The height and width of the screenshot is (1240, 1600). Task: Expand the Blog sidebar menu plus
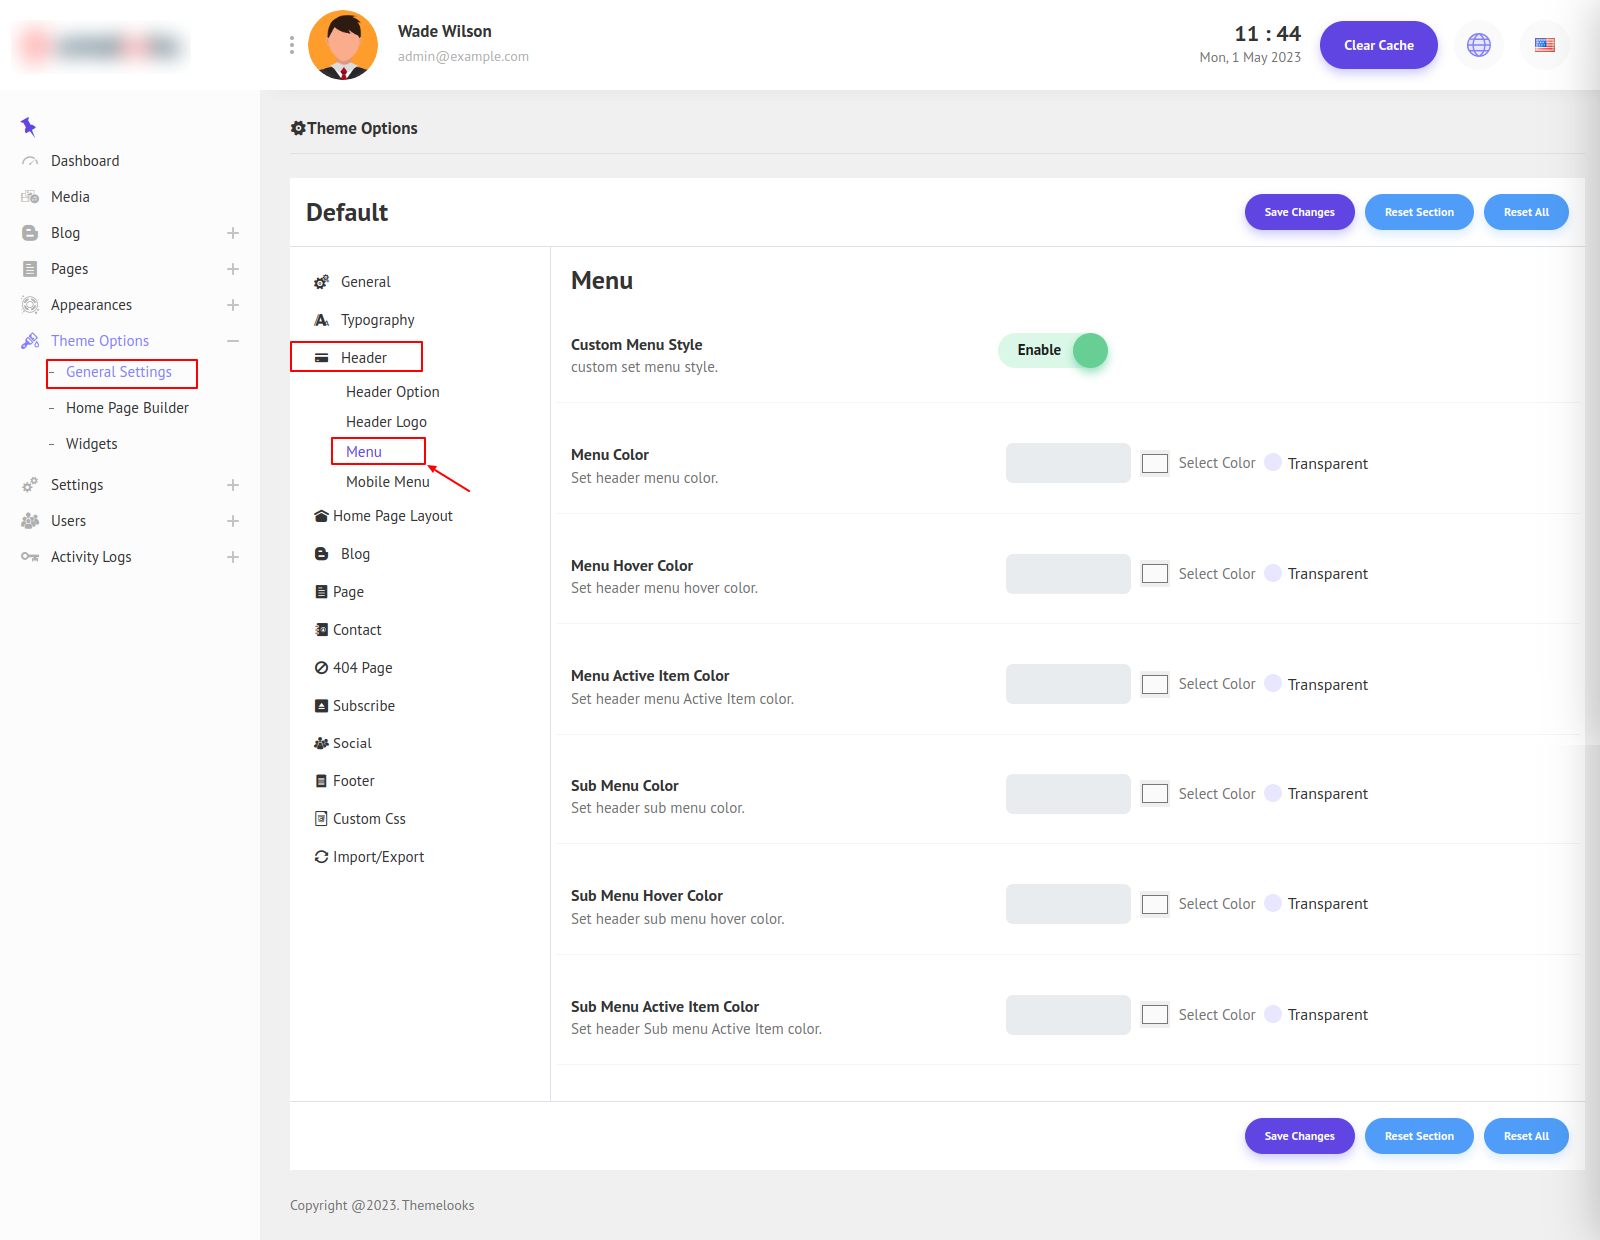pyautogui.click(x=233, y=233)
